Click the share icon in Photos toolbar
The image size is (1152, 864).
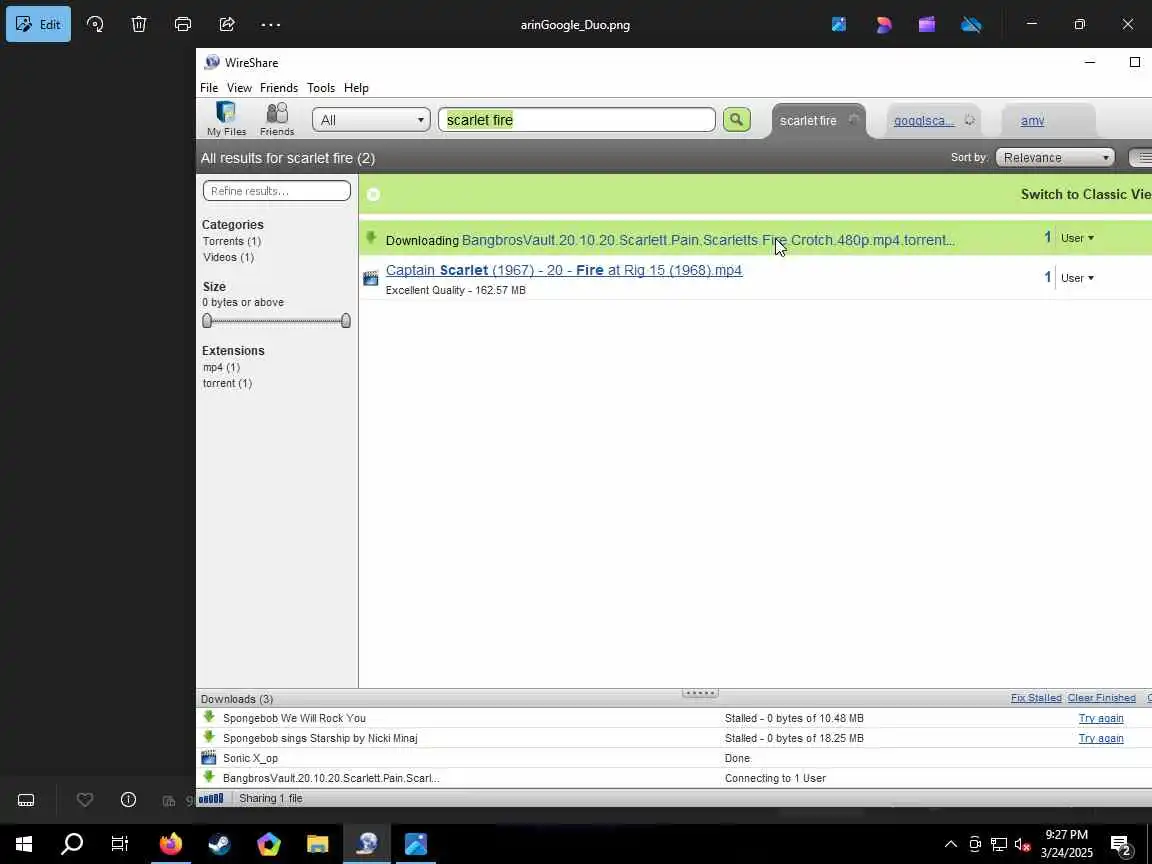[227, 24]
